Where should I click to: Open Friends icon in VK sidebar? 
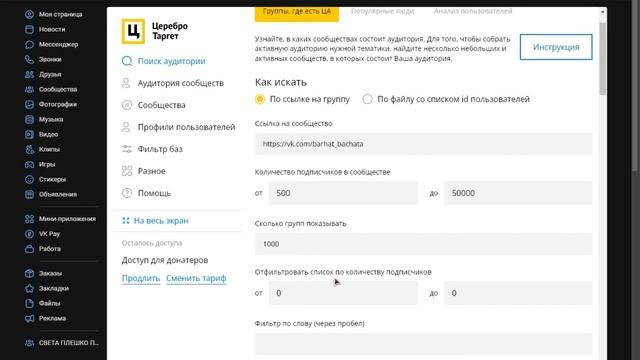(x=29, y=74)
